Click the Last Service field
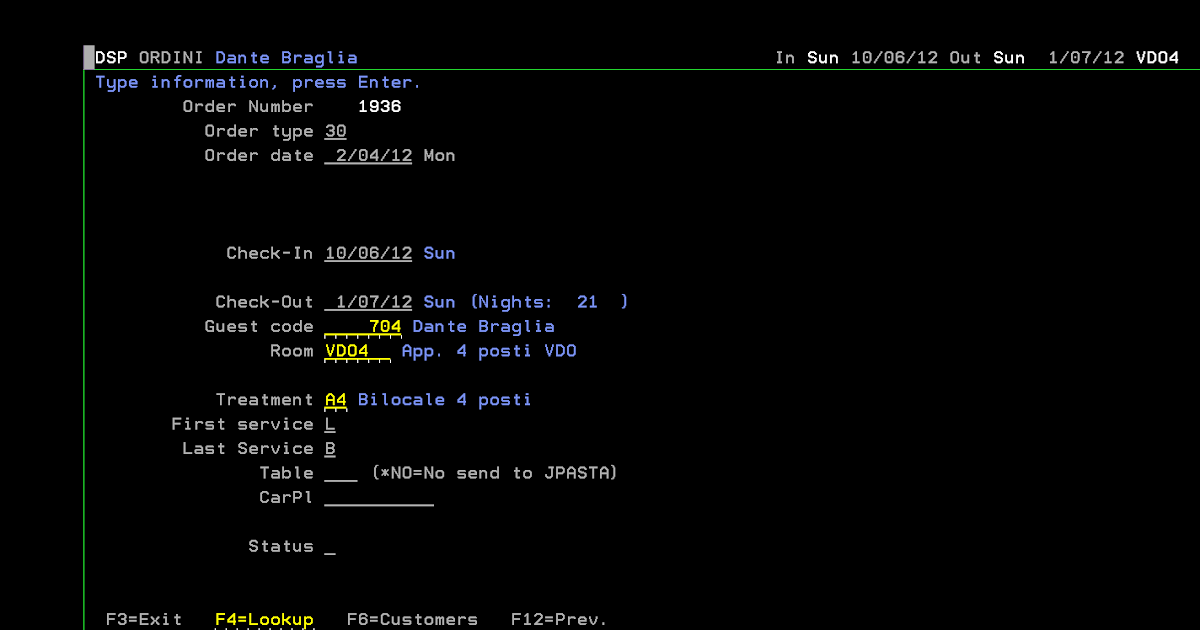Viewport: 1200px width, 630px height. [x=329, y=448]
